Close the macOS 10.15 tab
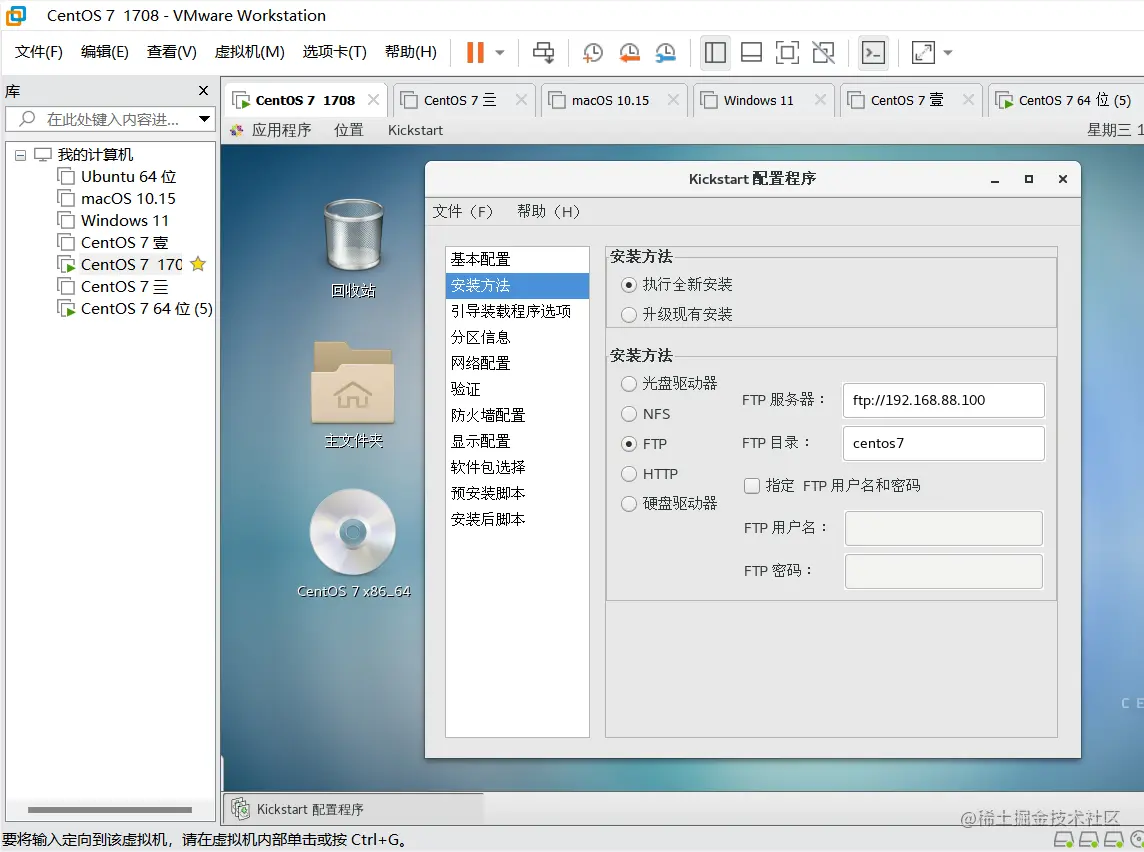 click(x=673, y=100)
